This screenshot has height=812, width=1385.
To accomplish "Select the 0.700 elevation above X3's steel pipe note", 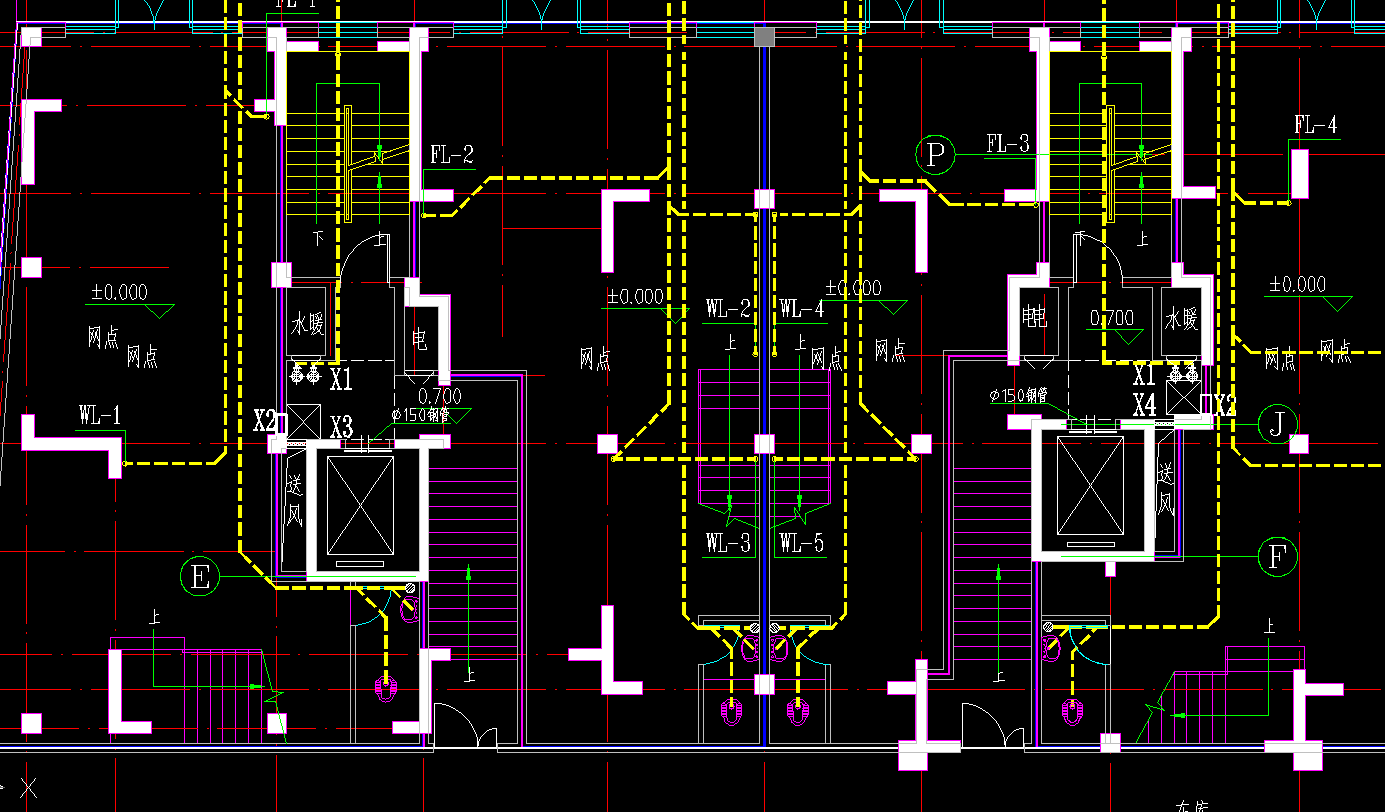I will [x=439, y=397].
